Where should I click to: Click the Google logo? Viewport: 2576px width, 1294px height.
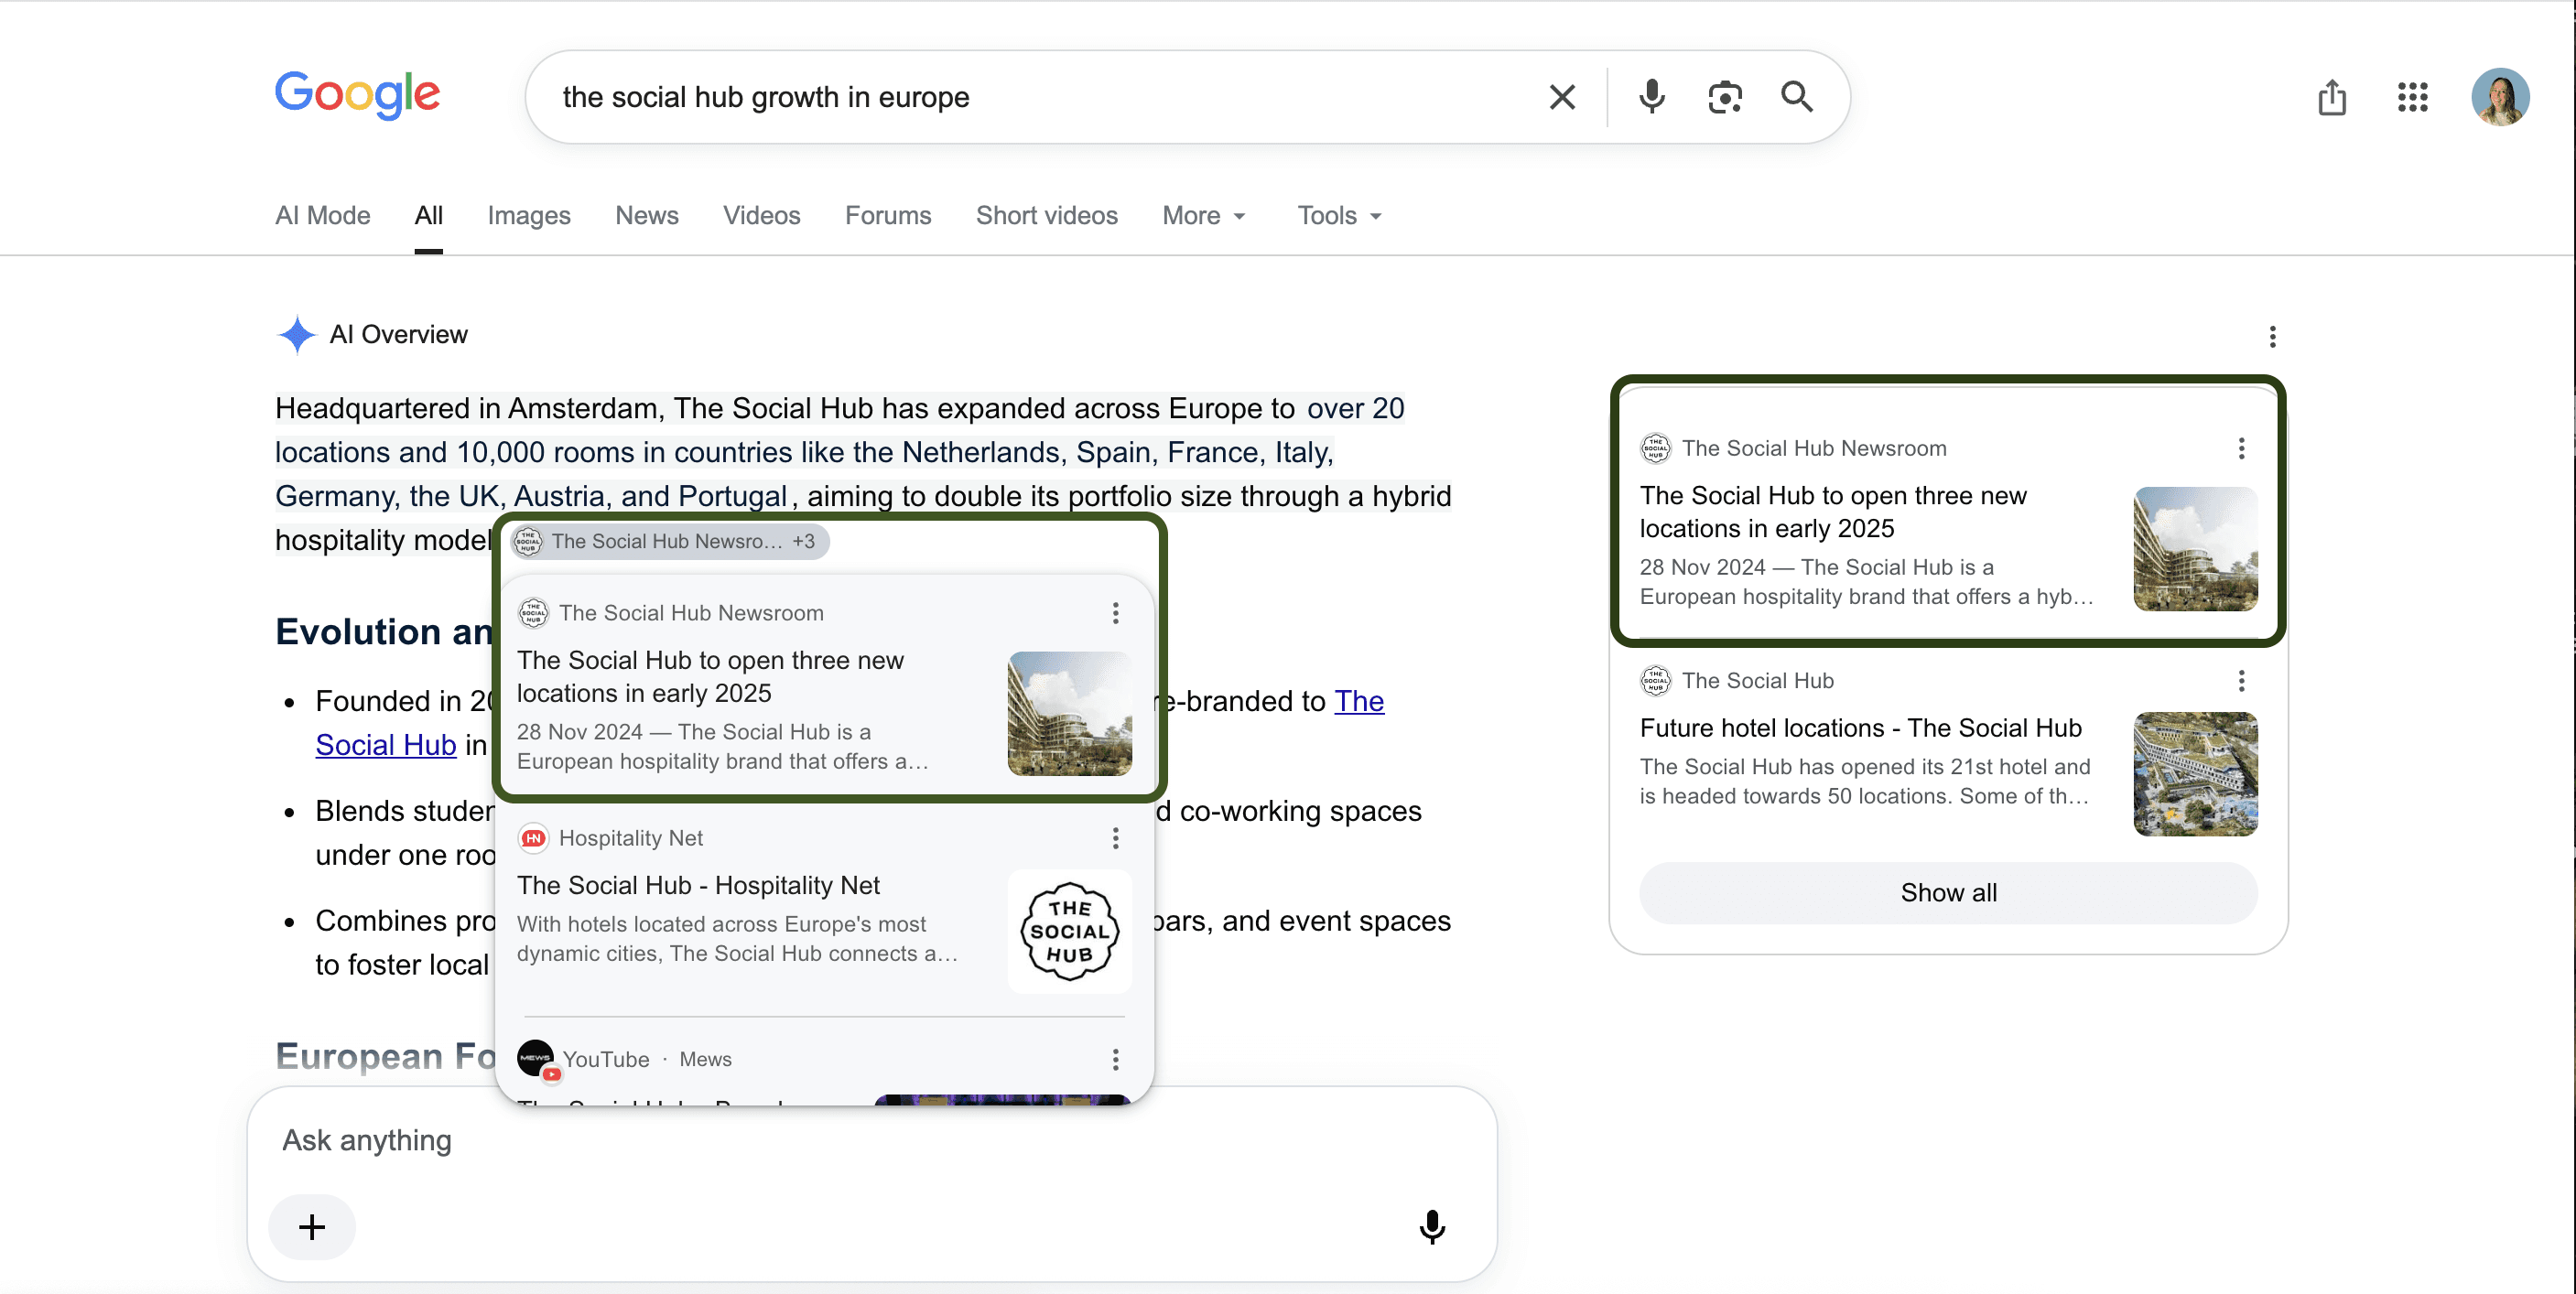(x=357, y=94)
